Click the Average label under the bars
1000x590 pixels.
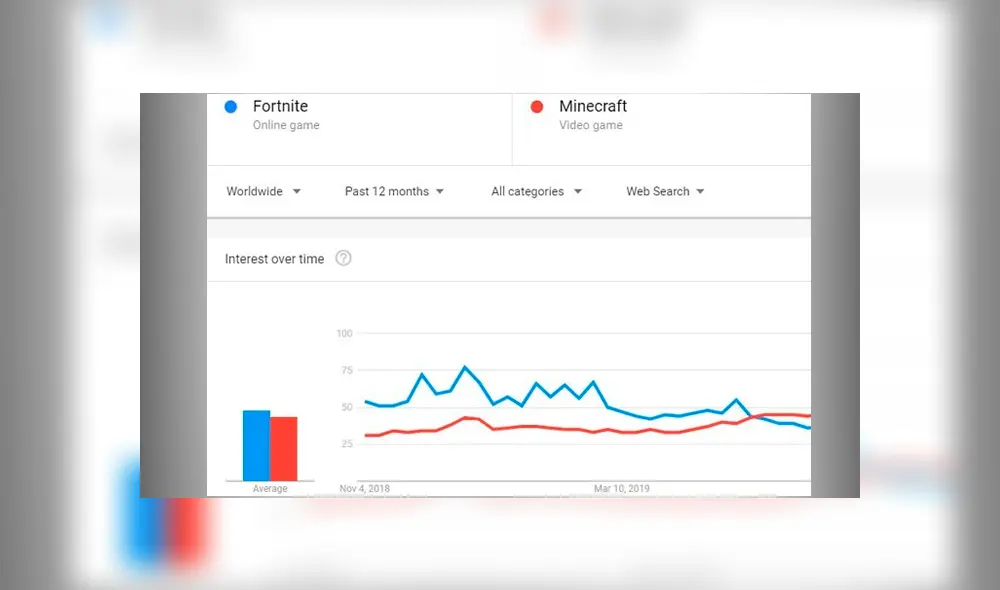pyautogui.click(x=270, y=488)
